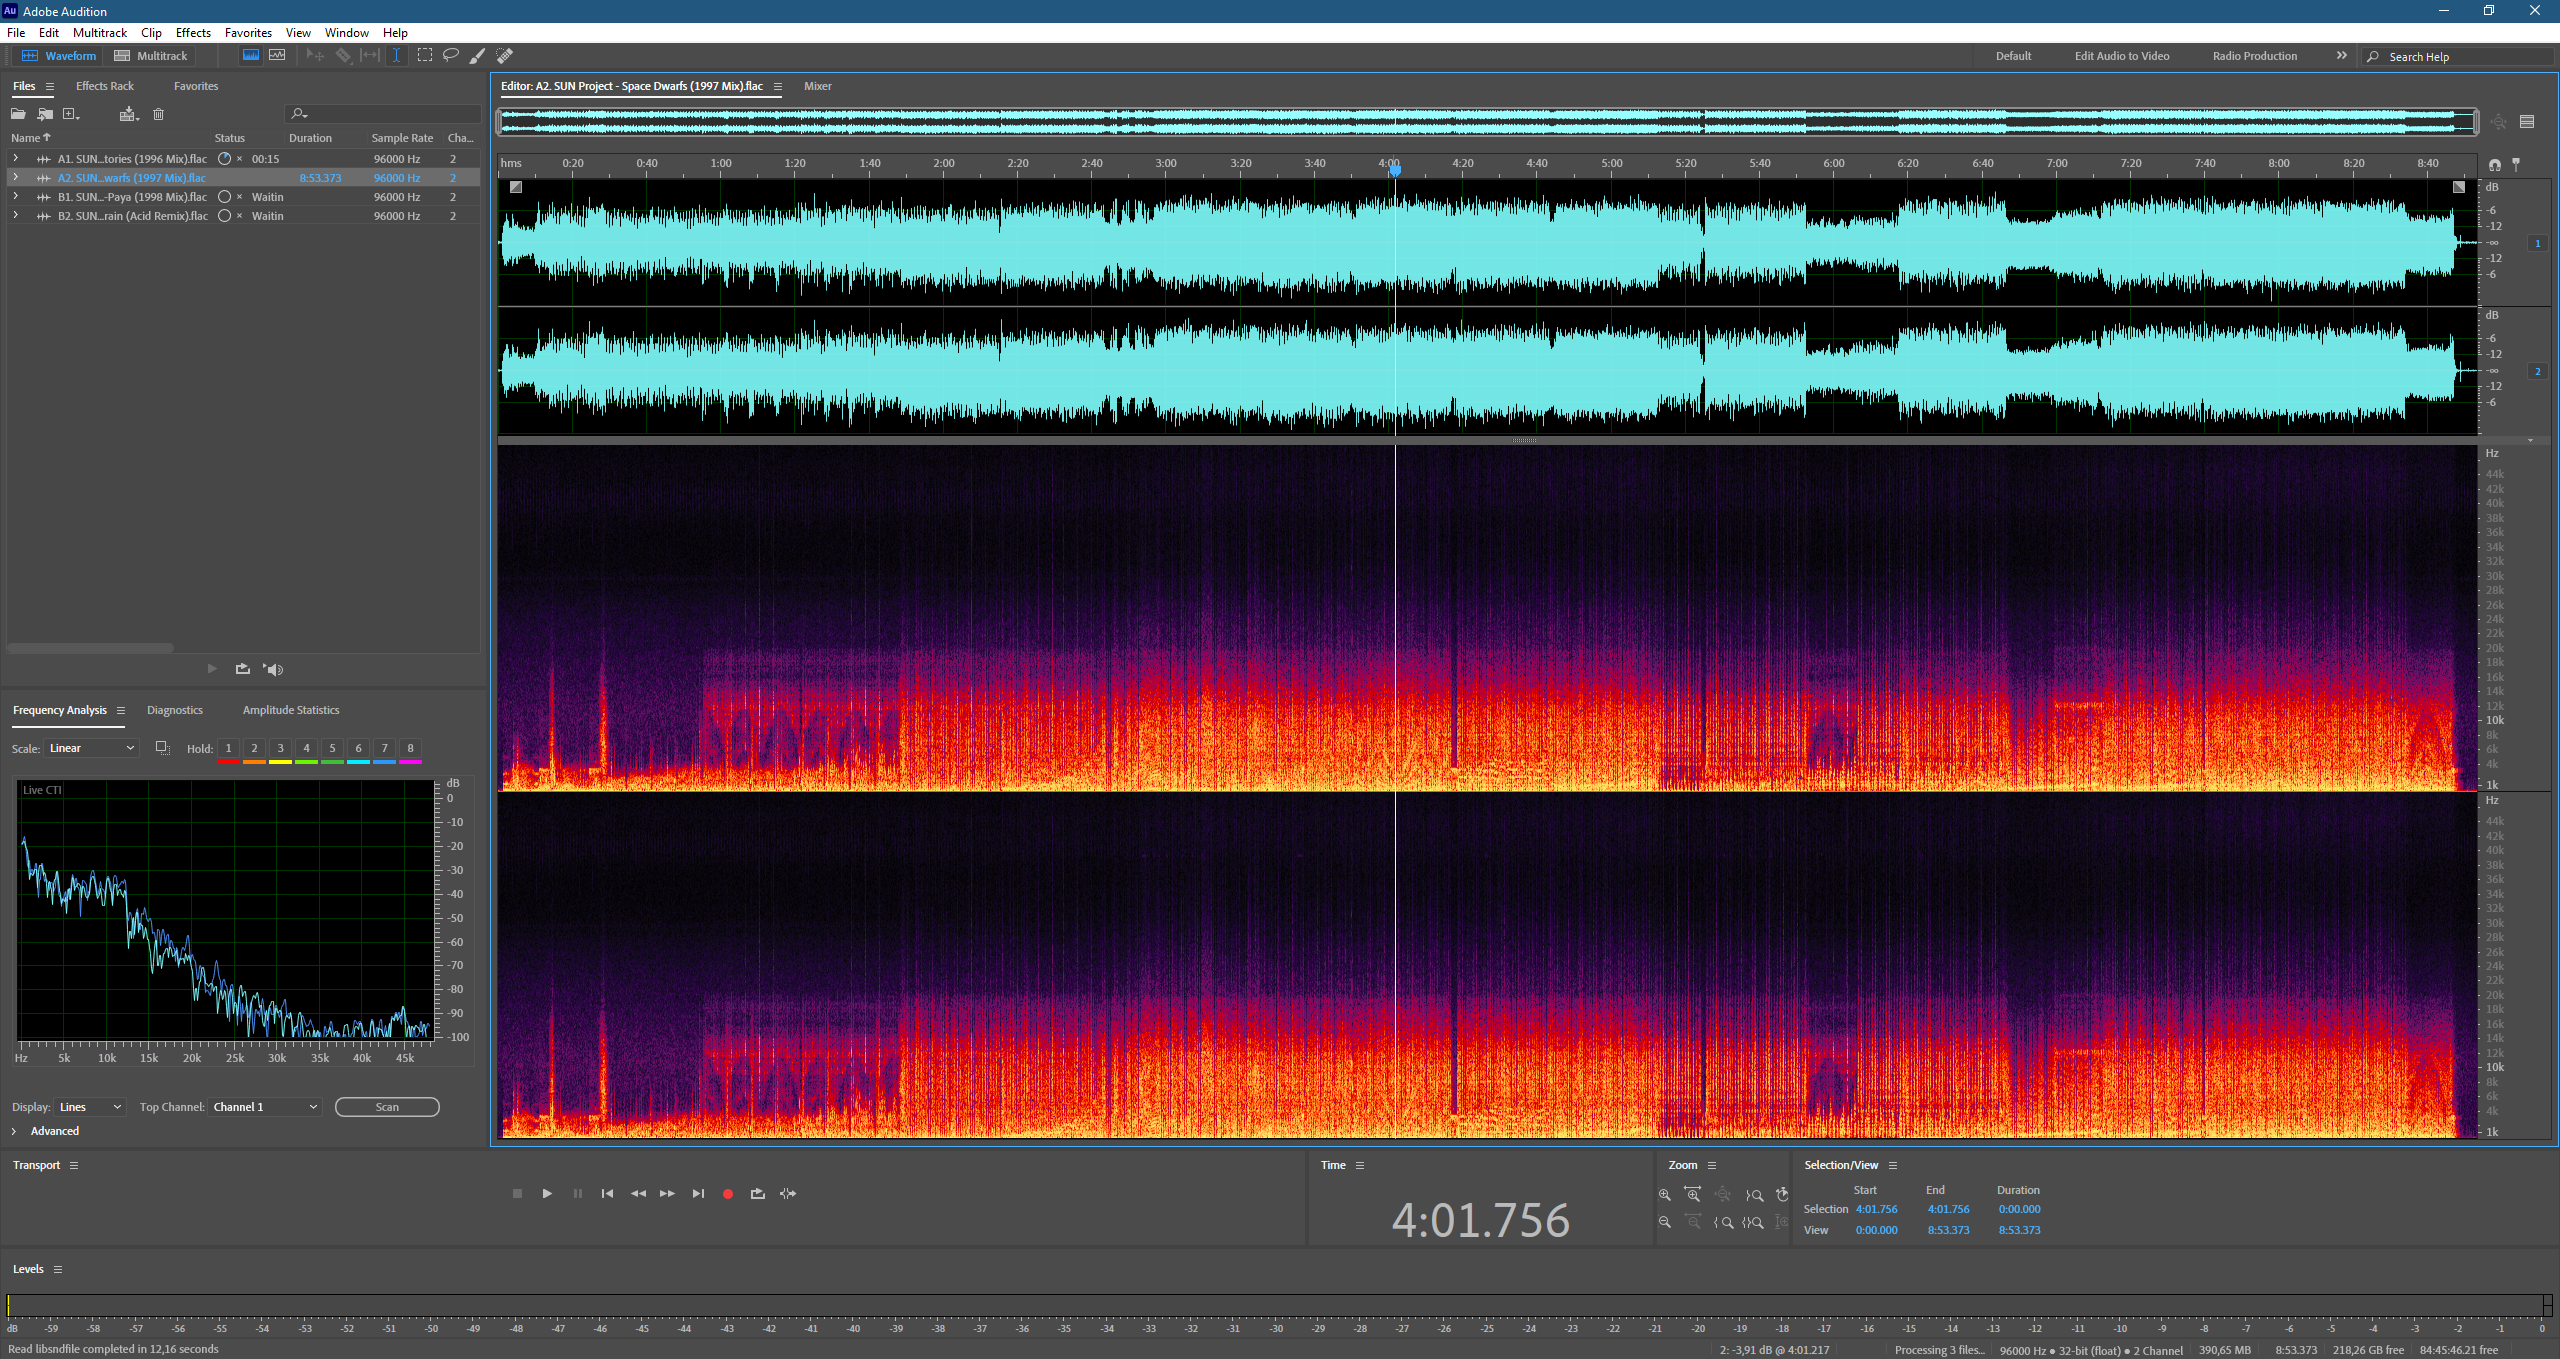Screen dimensions: 2560x1359
Task: Click Move Playhead to Previous icon
Action: pos(607,1193)
